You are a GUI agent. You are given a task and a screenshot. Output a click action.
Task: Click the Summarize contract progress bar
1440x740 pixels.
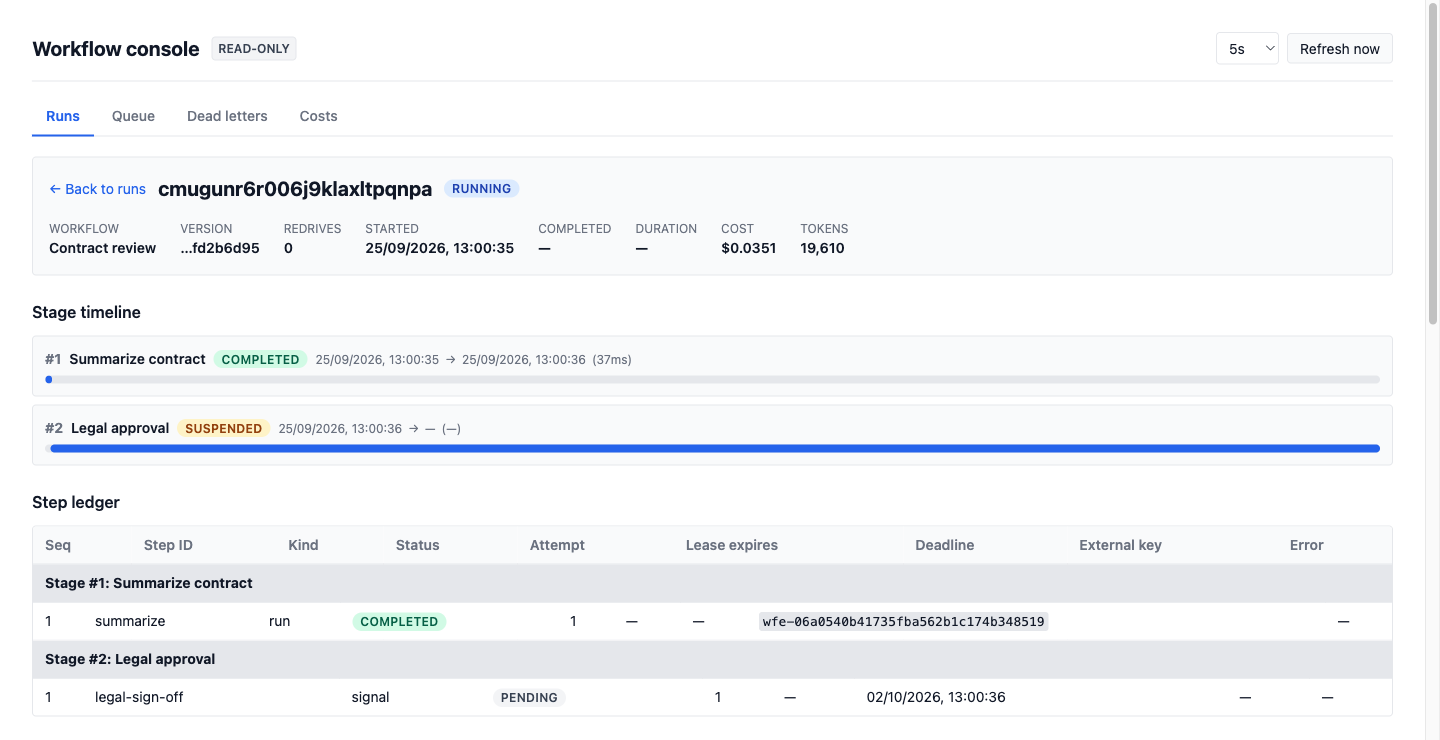712,380
